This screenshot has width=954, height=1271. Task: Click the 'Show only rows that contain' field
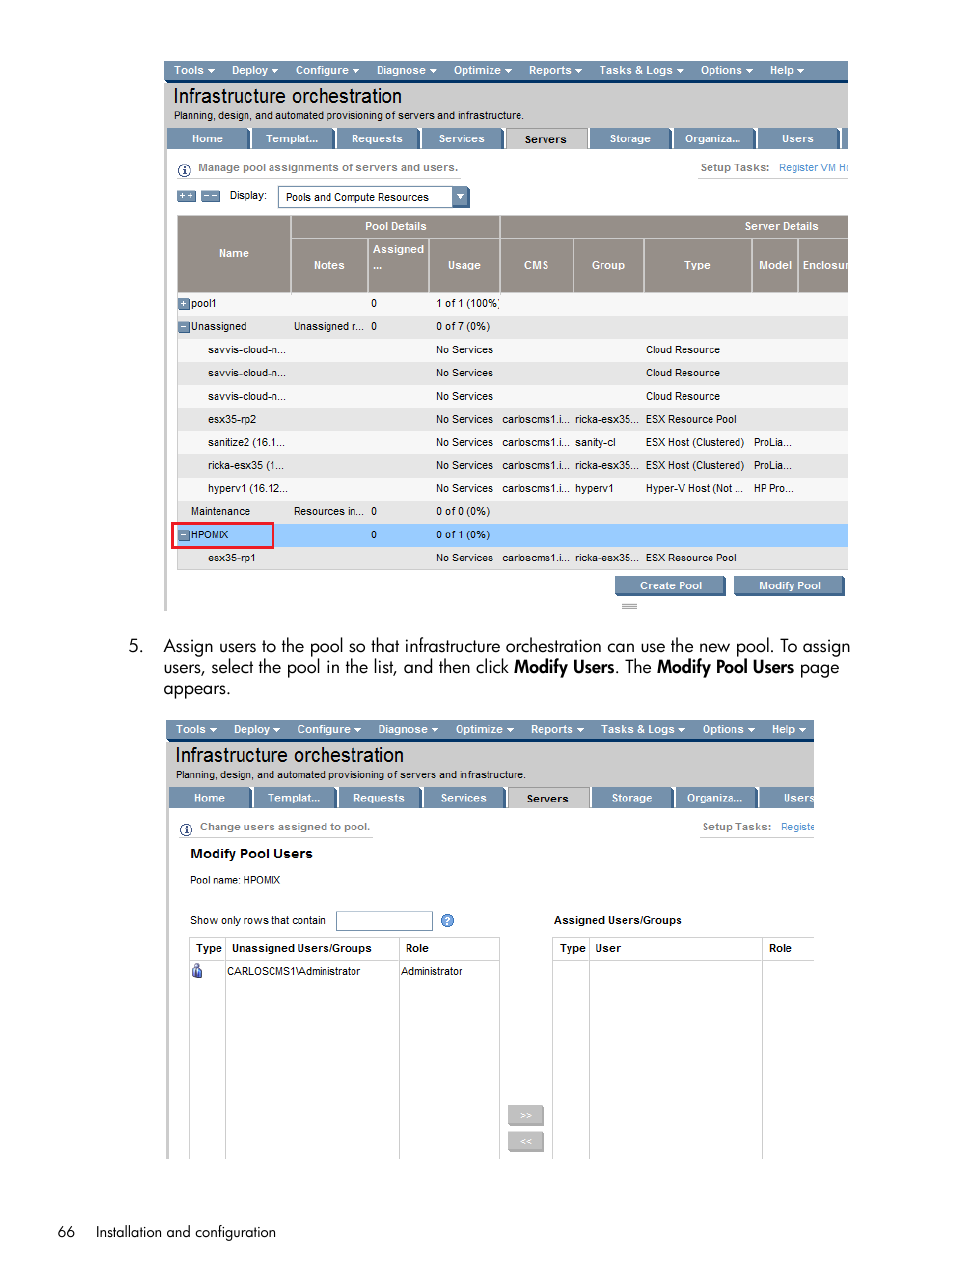pyautogui.click(x=384, y=921)
